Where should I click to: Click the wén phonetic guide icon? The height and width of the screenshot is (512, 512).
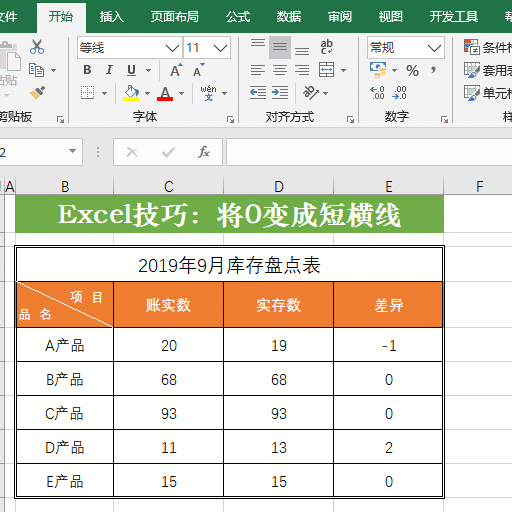point(208,93)
